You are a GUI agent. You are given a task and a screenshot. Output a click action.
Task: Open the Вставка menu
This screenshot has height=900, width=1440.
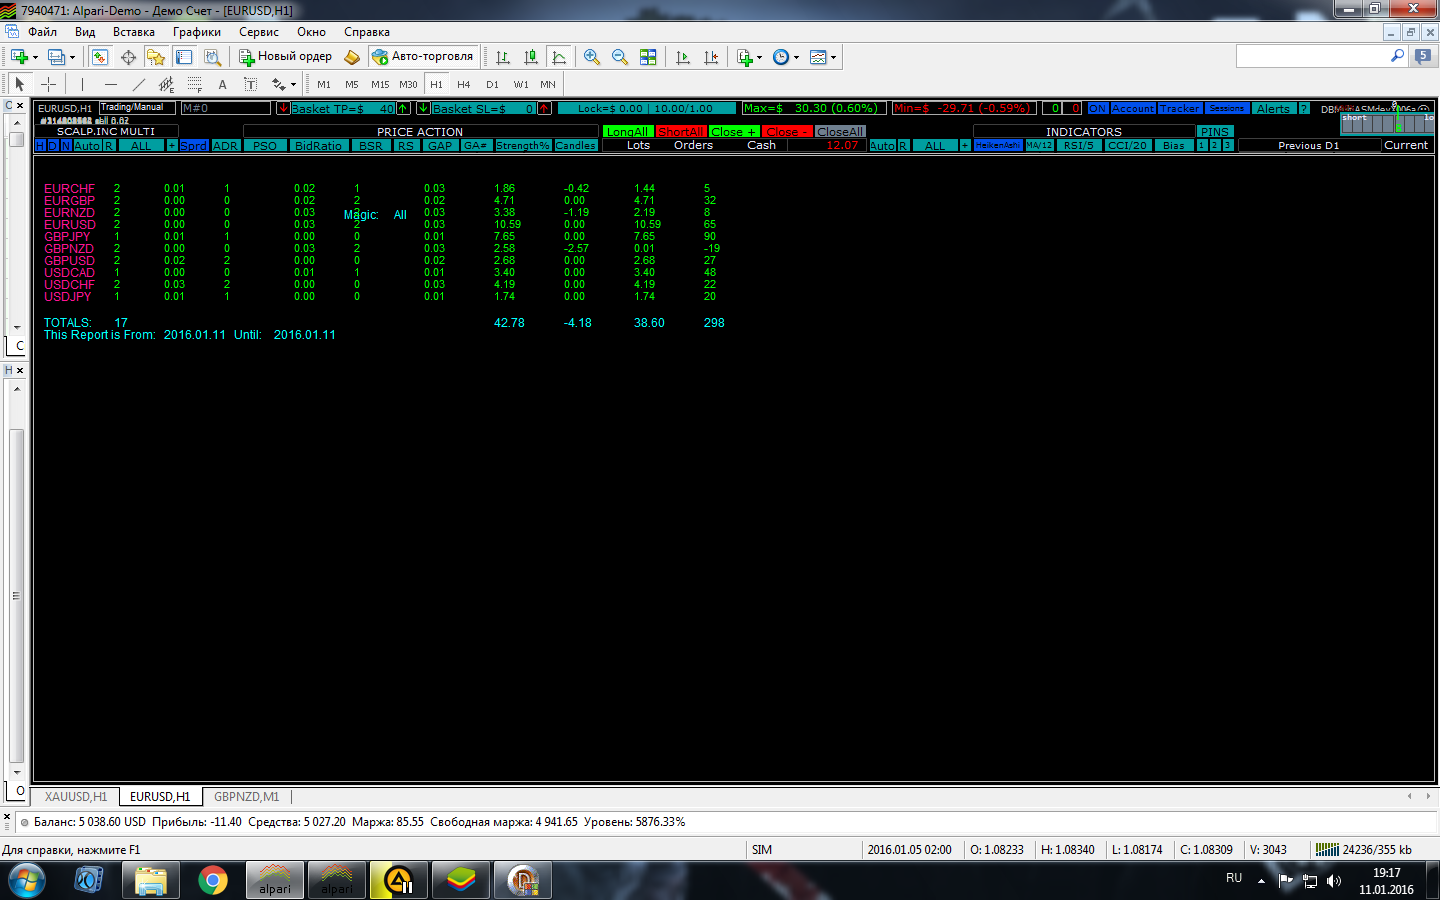tap(134, 32)
